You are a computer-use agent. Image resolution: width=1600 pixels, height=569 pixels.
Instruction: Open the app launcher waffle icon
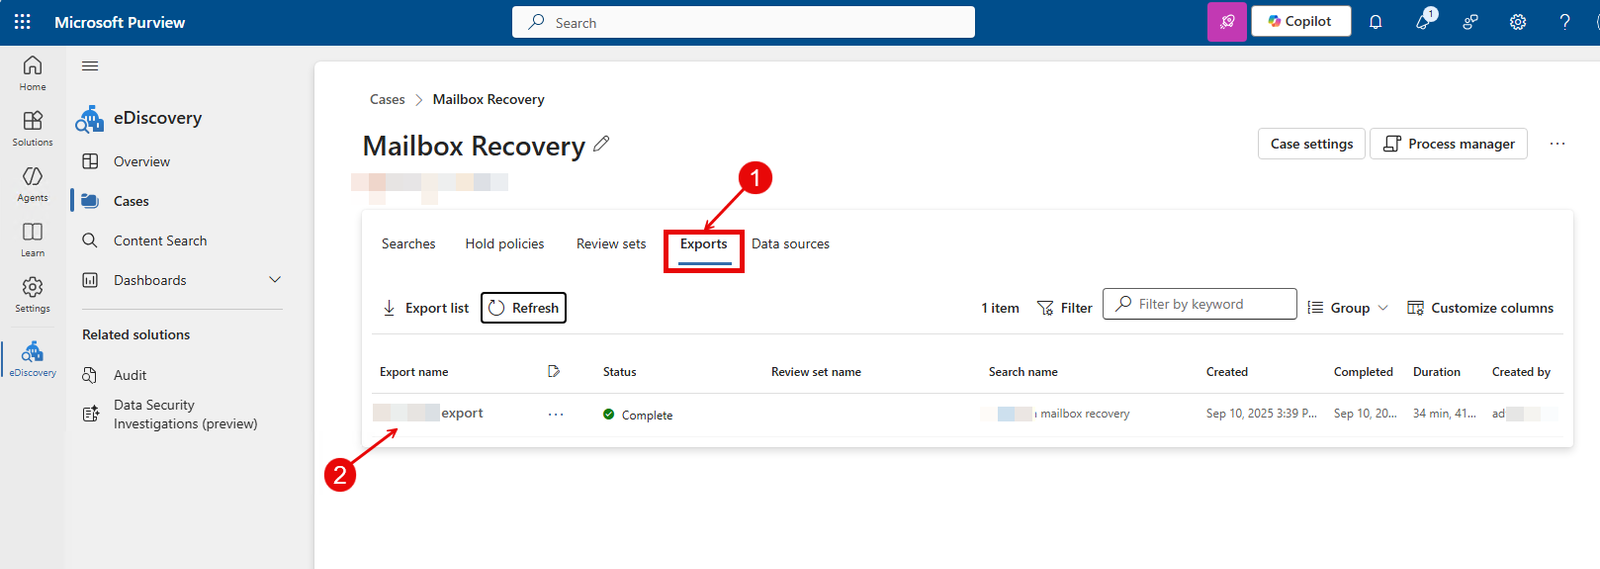22,22
